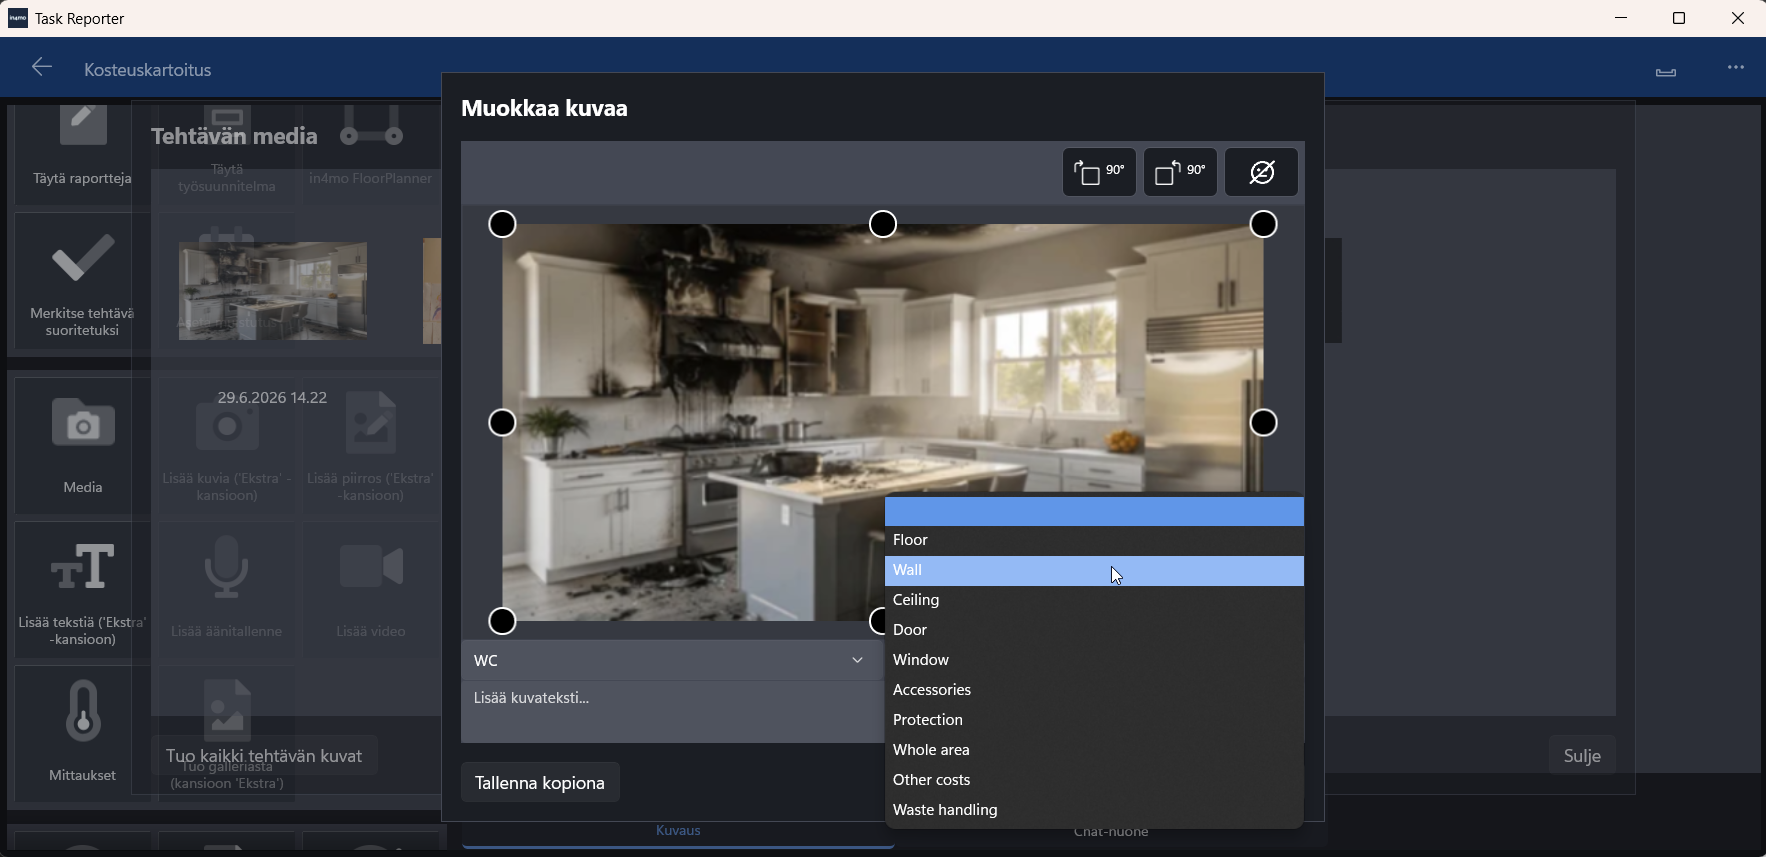Click the Tehtävän media heading
This screenshot has width=1766, height=857.
click(x=234, y=136)
